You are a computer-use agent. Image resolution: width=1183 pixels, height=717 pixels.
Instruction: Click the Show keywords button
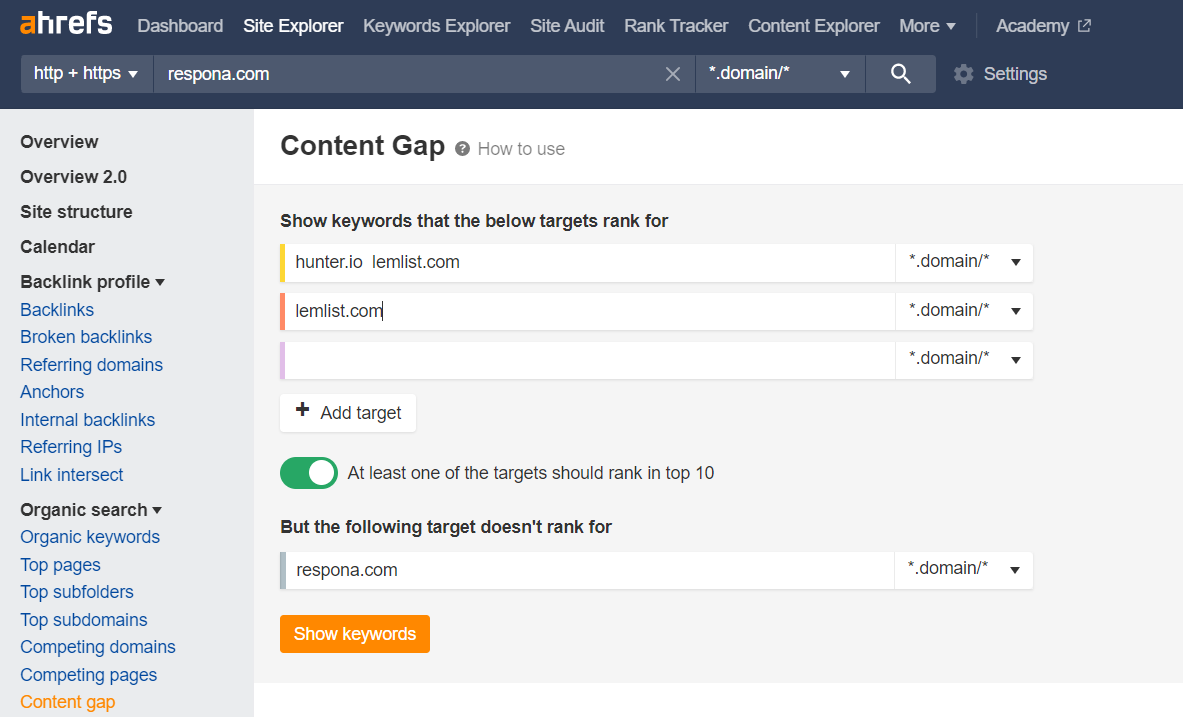pyautogui.click(x=355, y=634)
